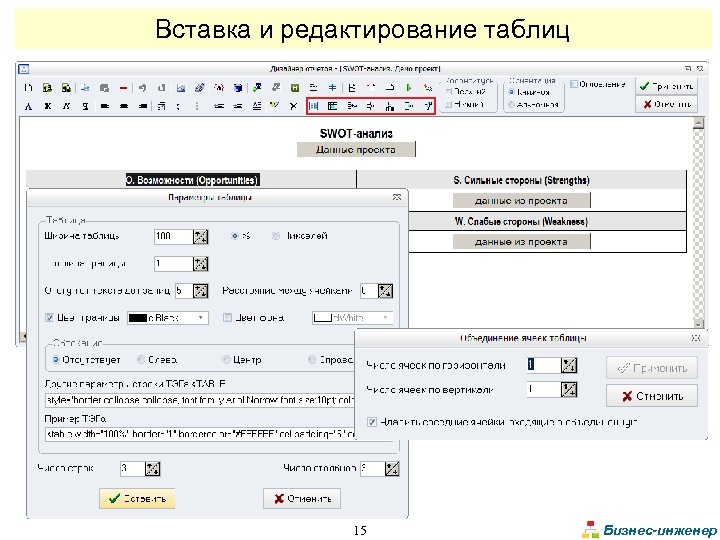Click the last icon of the table tools group

[x=428, y=106]
